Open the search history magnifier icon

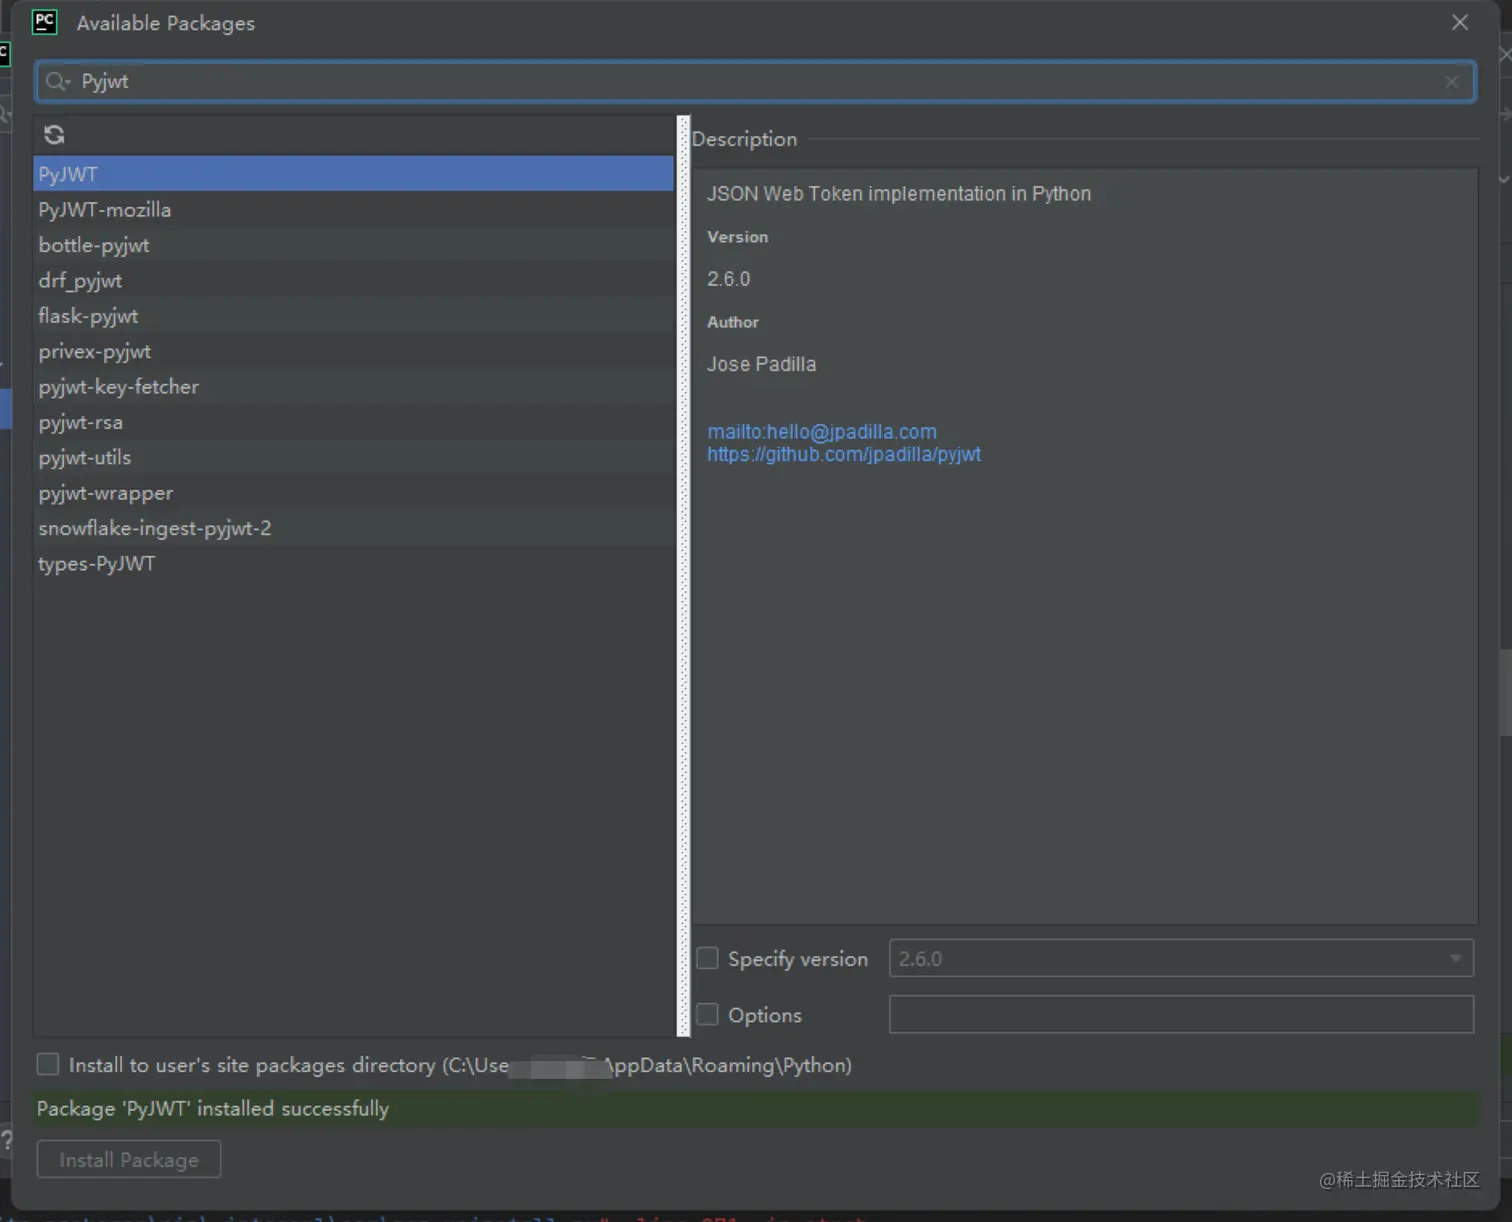point(57,82)
